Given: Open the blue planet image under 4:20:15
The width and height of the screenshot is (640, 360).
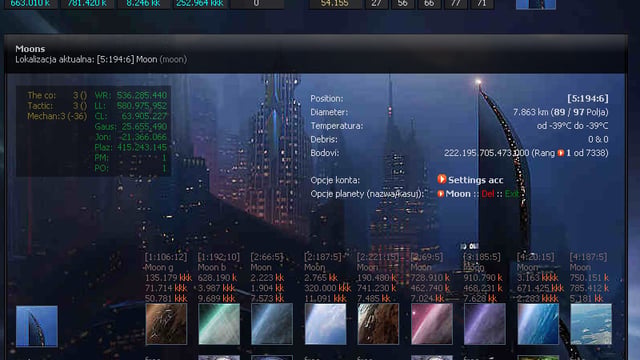Looking at the screenshot, I should click(x=538, y=324).
